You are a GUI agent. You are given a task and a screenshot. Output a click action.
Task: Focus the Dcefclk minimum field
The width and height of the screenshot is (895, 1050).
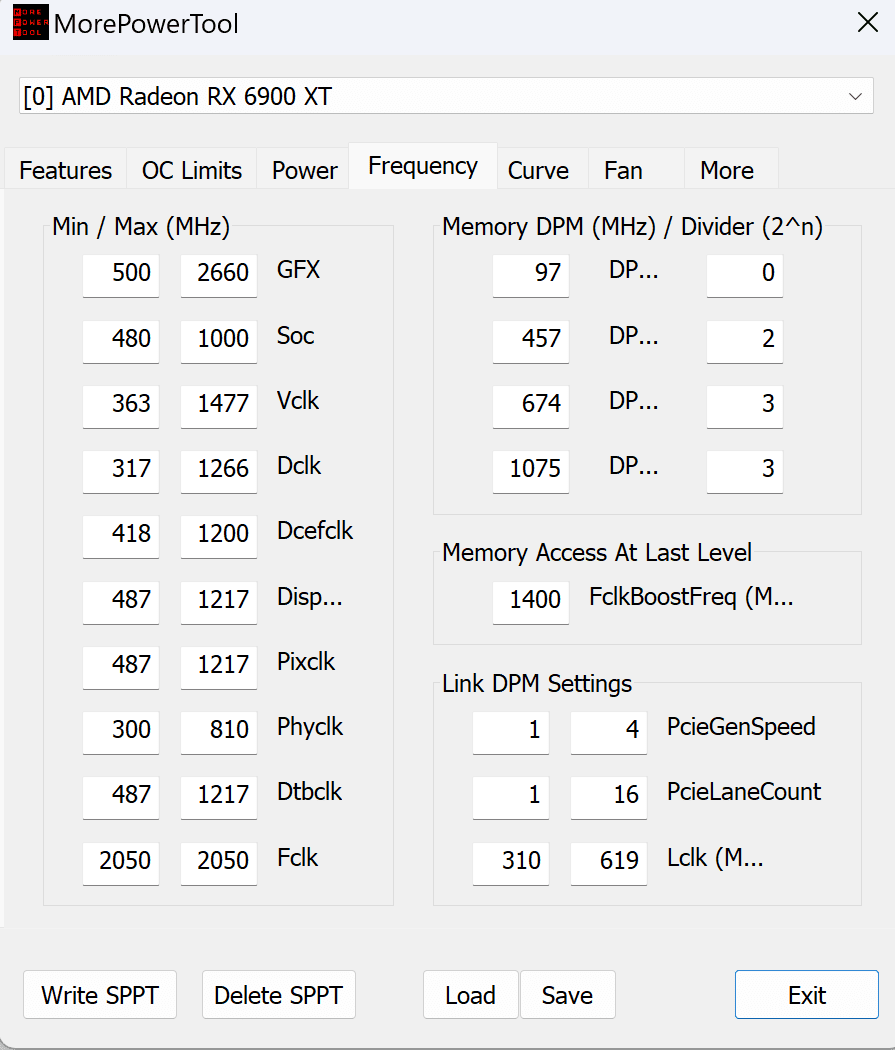click(121, 536)
